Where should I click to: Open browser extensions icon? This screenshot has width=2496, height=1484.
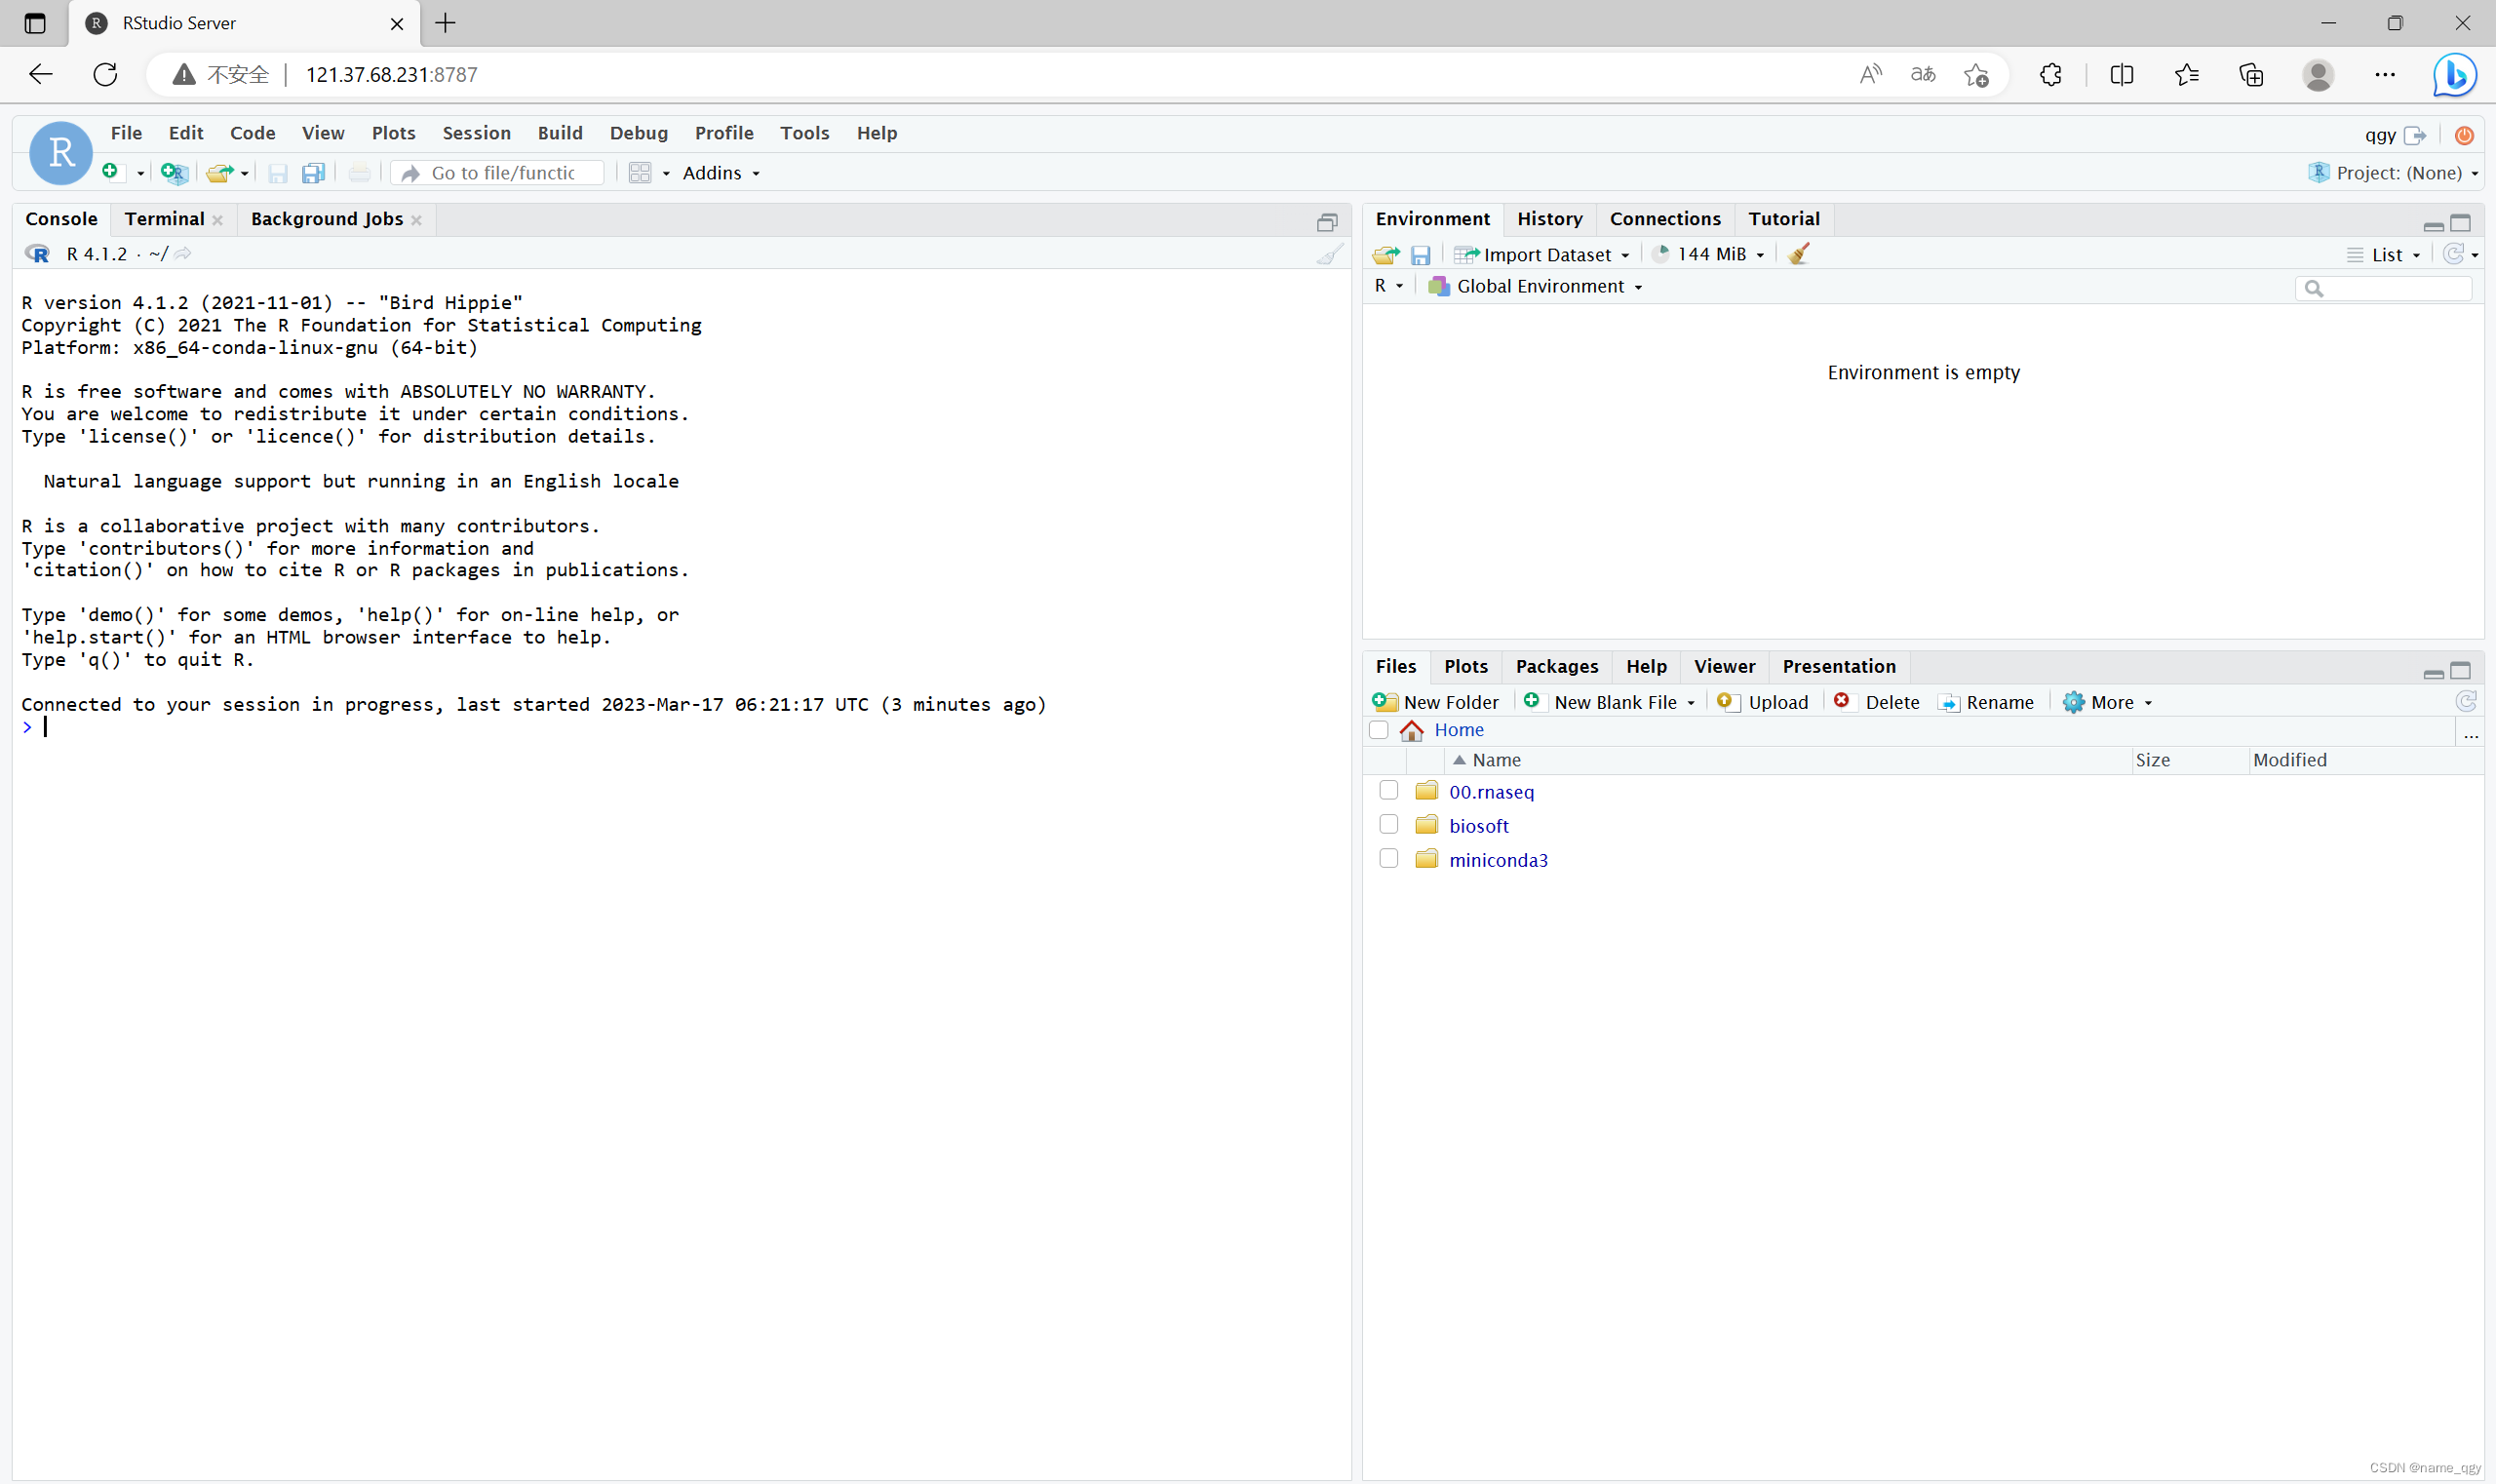pyautogui.click(x=2050, y=75)
